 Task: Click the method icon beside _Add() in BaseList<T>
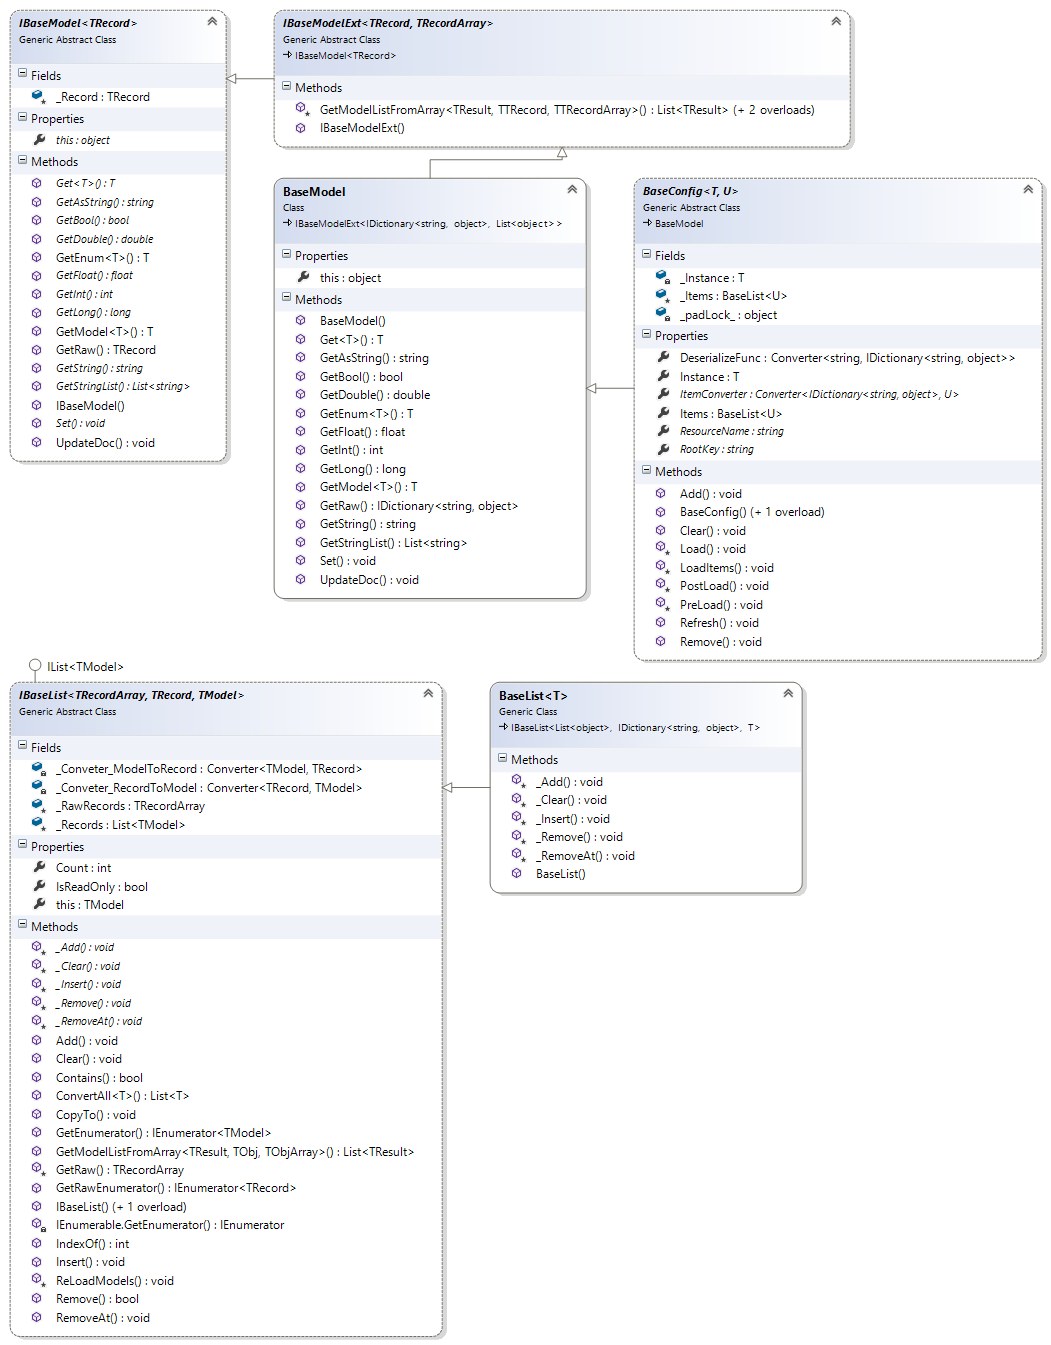(517, 781)
